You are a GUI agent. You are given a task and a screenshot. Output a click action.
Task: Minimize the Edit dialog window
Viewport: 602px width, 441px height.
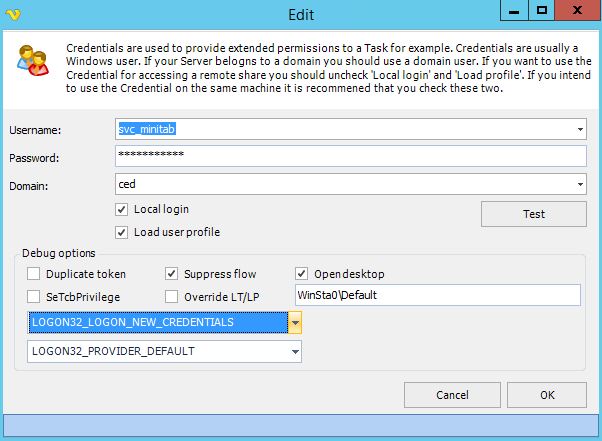(x=515, y=11)
